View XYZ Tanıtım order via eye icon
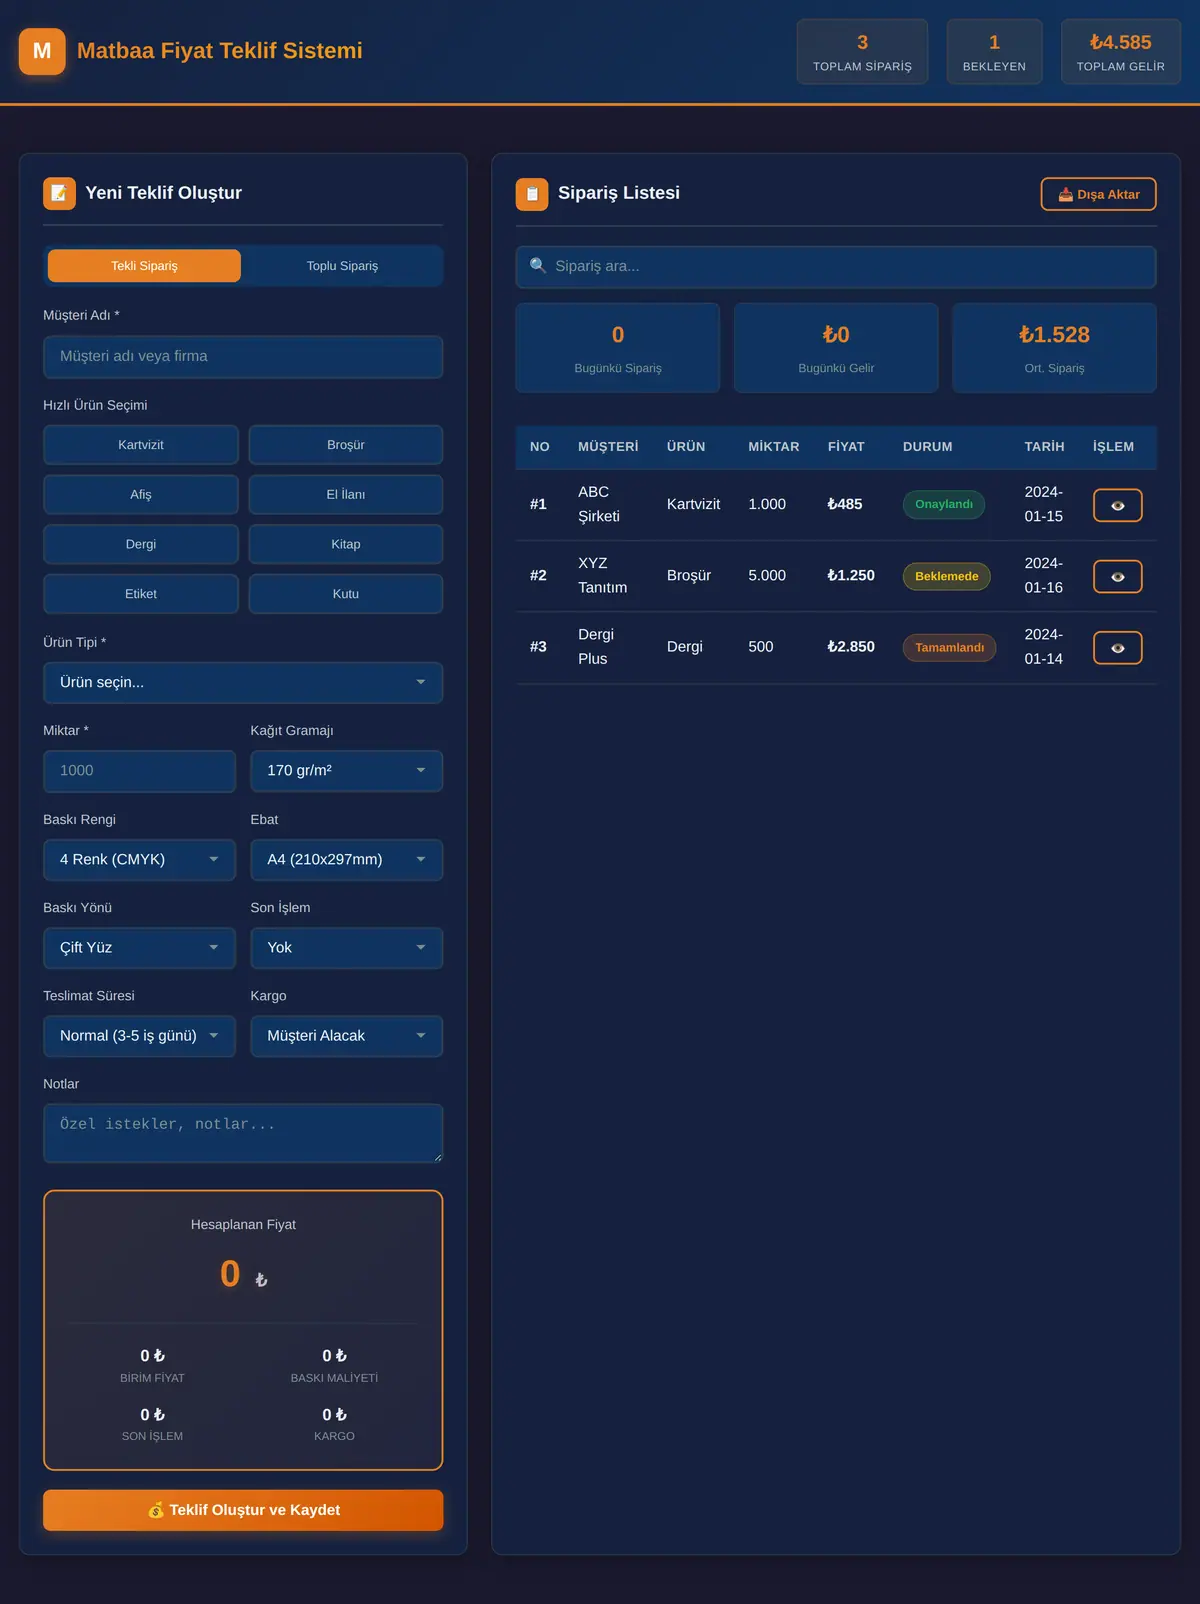1200x1604 pixels. coord(1117,576)
